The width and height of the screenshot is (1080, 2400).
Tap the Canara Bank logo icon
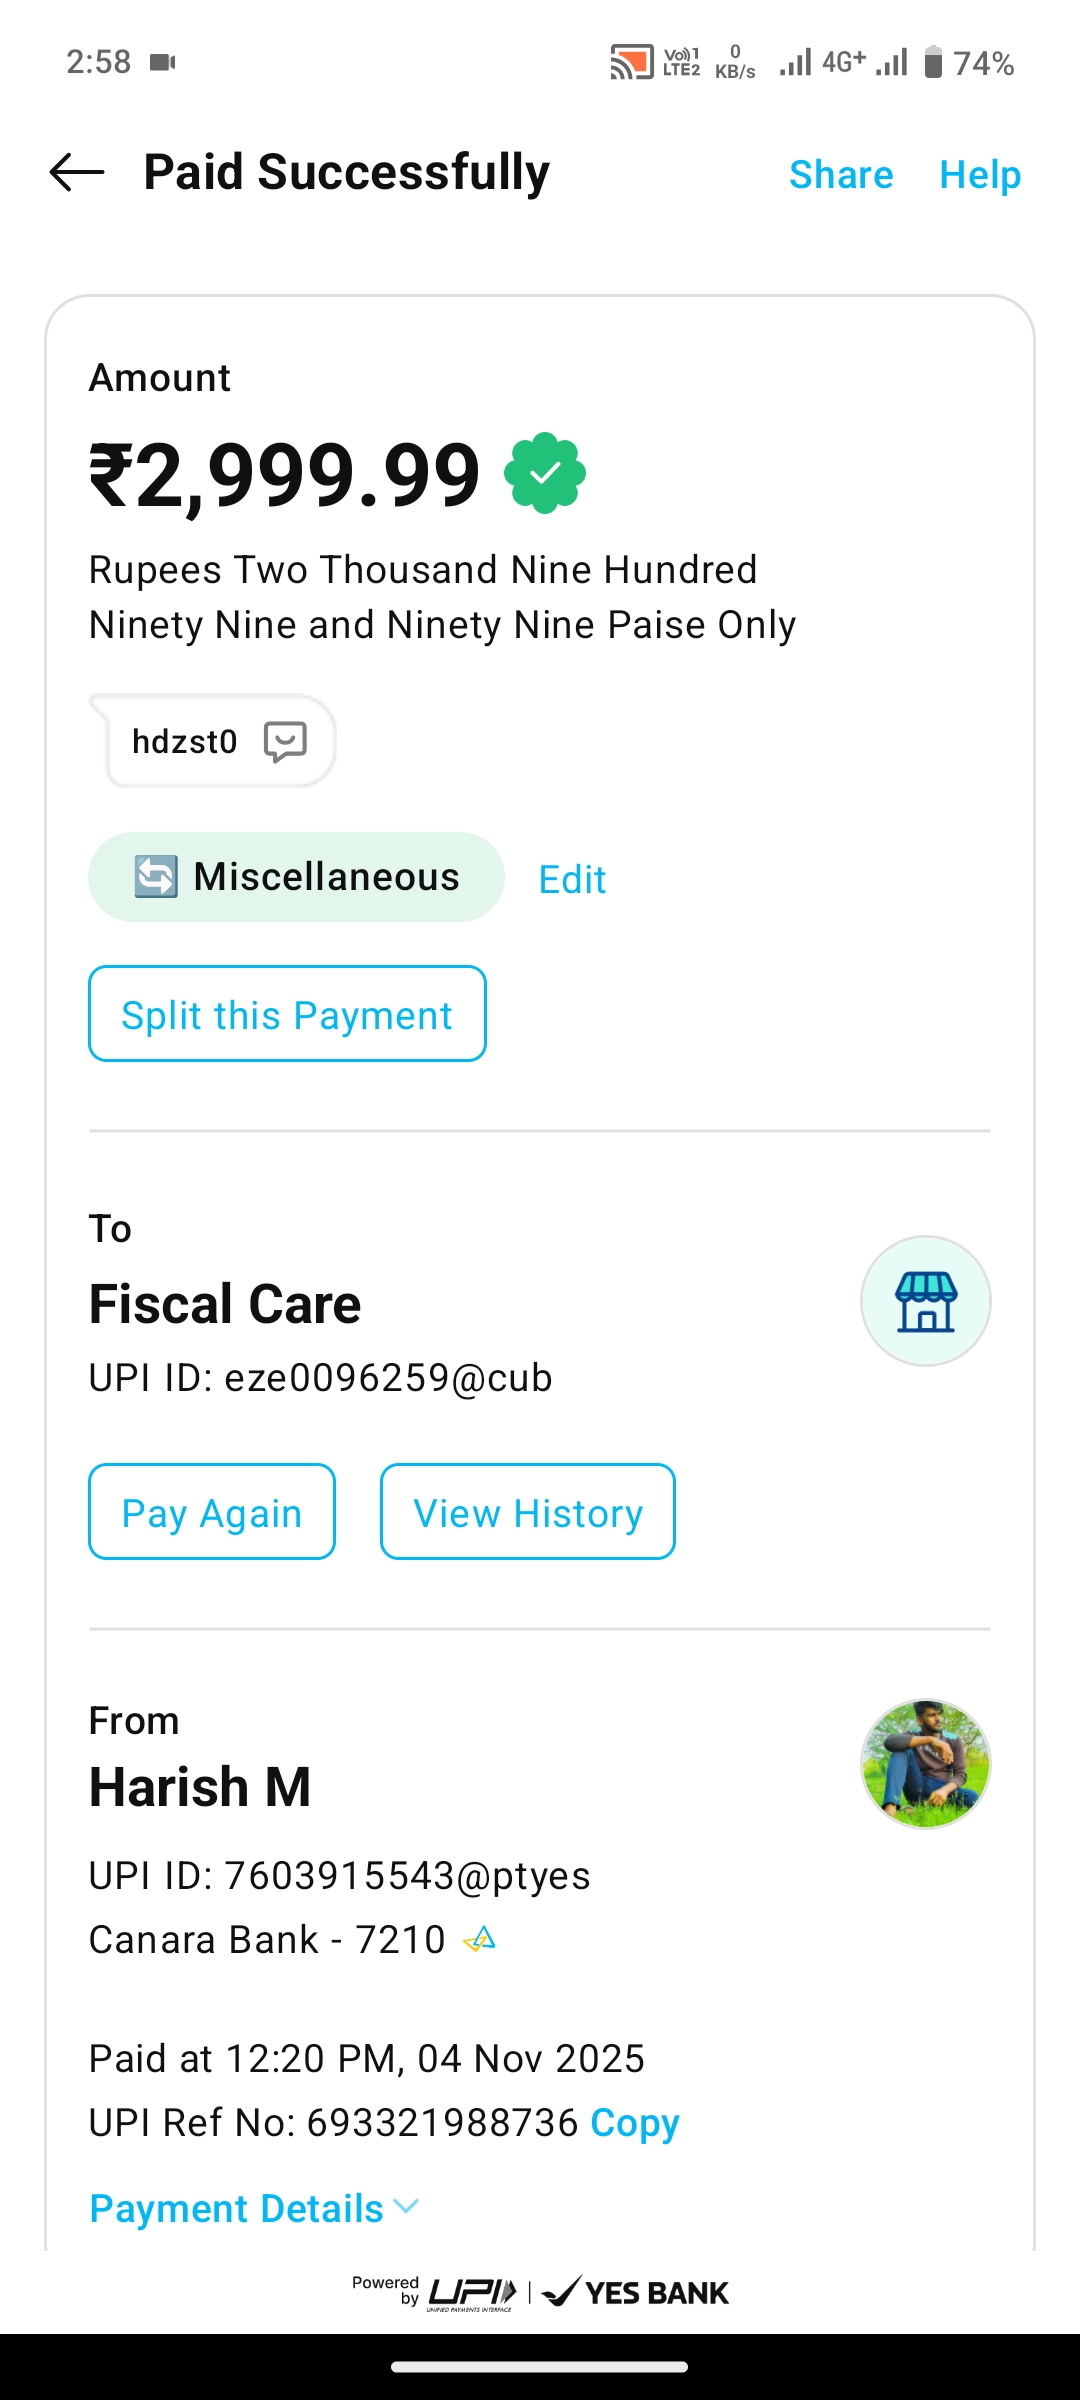(x=480, y=1940)
